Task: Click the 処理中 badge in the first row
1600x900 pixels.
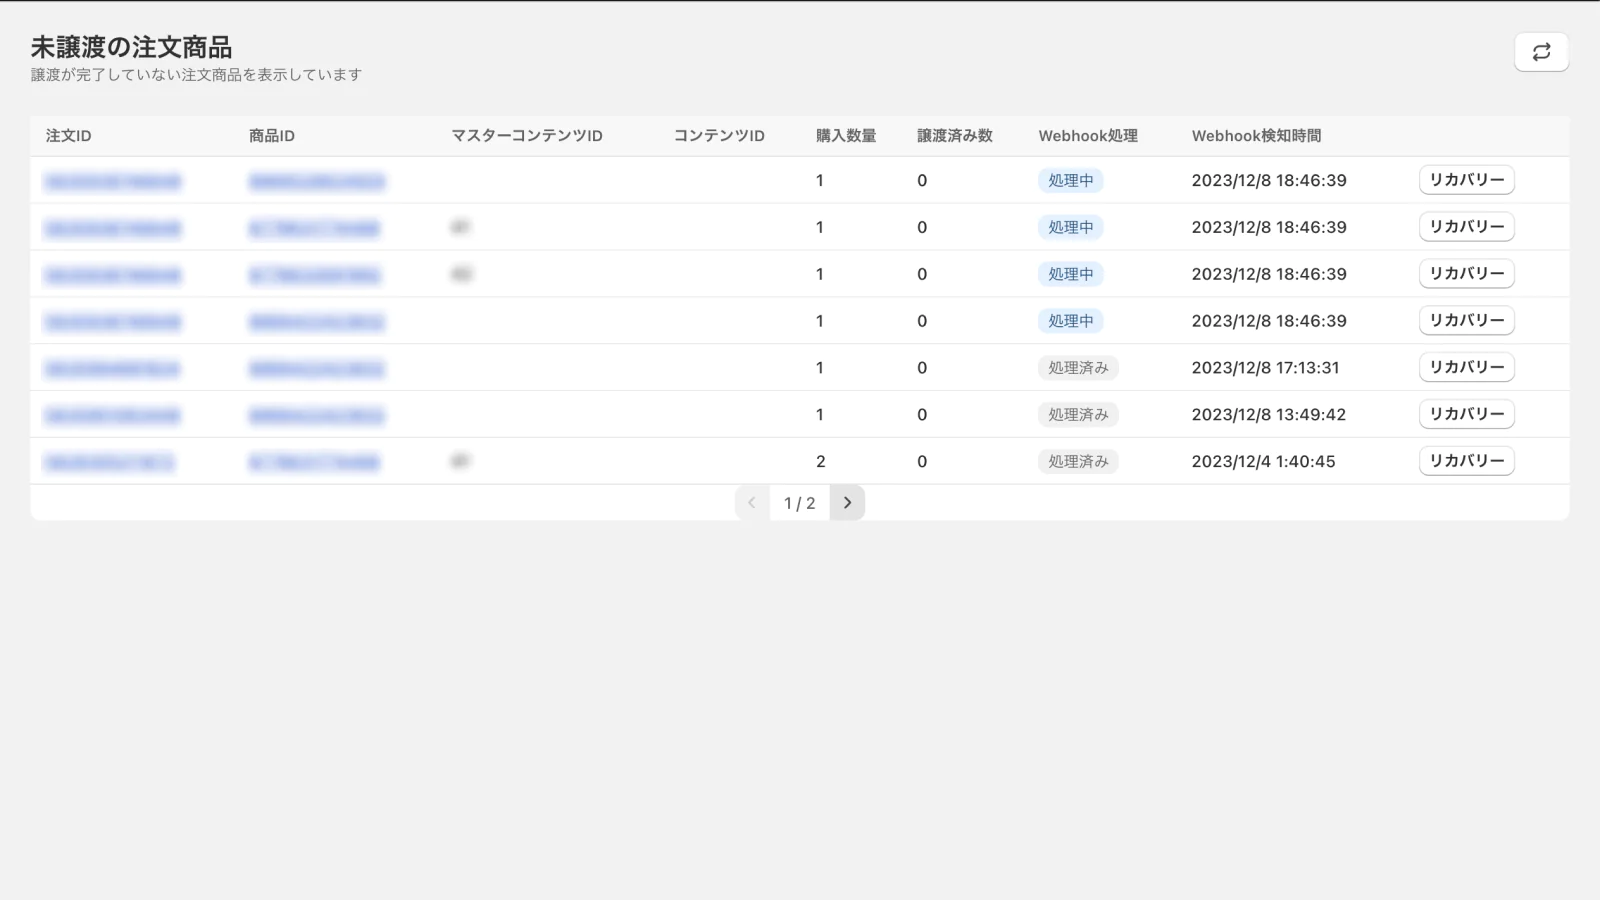Action: (1070, 181)
